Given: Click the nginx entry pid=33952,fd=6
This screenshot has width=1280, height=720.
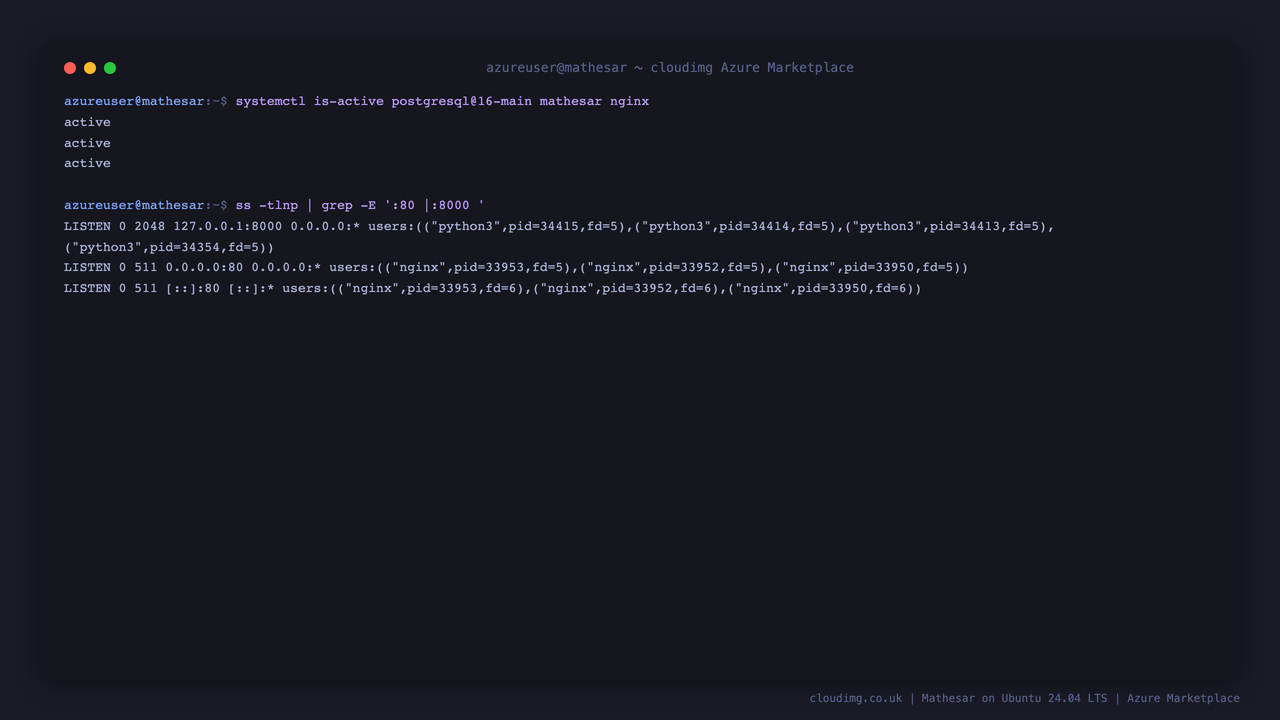Looking at the screenshot, I should (657, 288).
